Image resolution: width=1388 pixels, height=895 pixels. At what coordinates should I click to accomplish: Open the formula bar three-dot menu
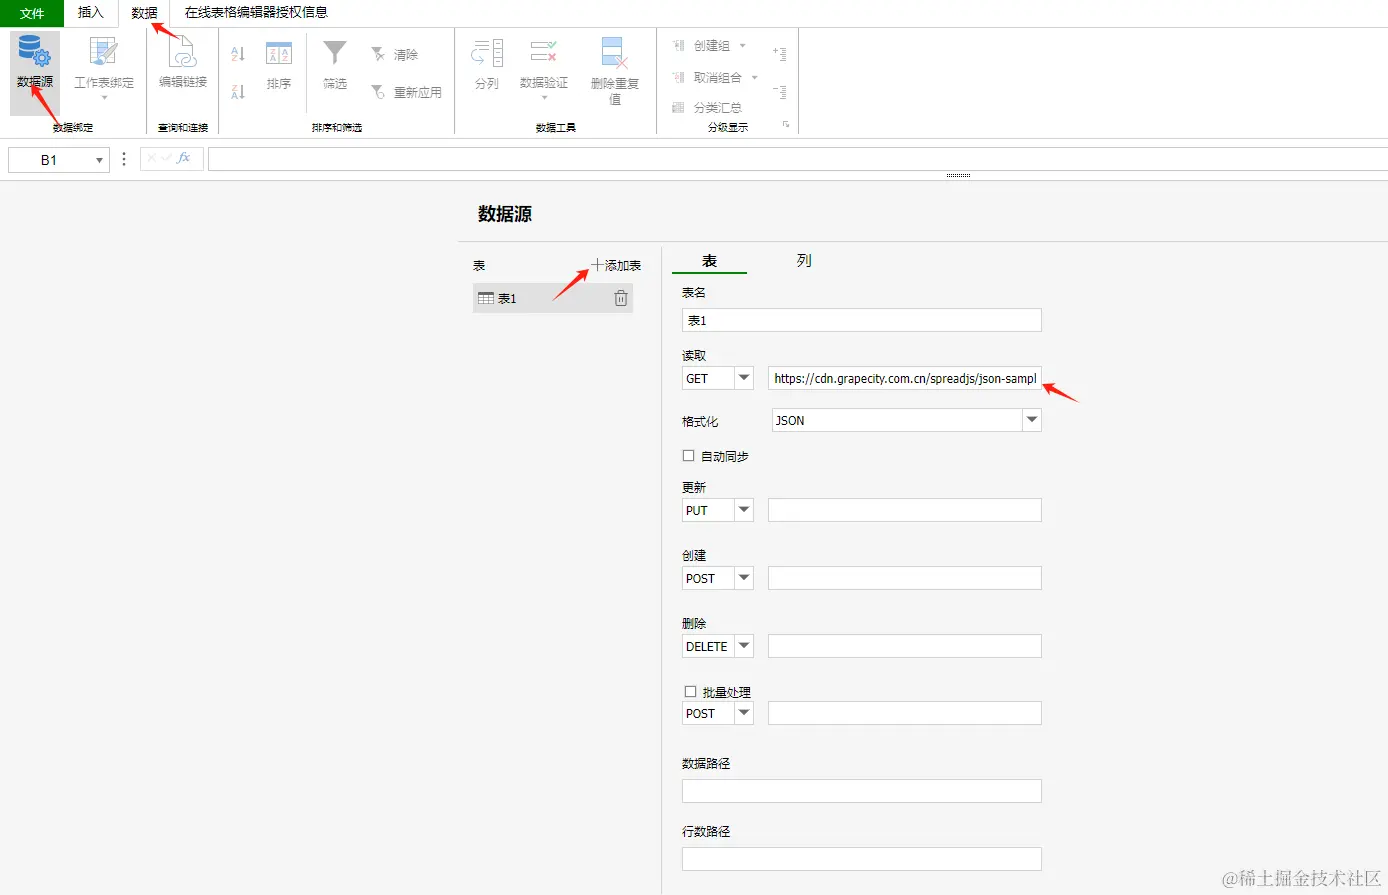124,159
